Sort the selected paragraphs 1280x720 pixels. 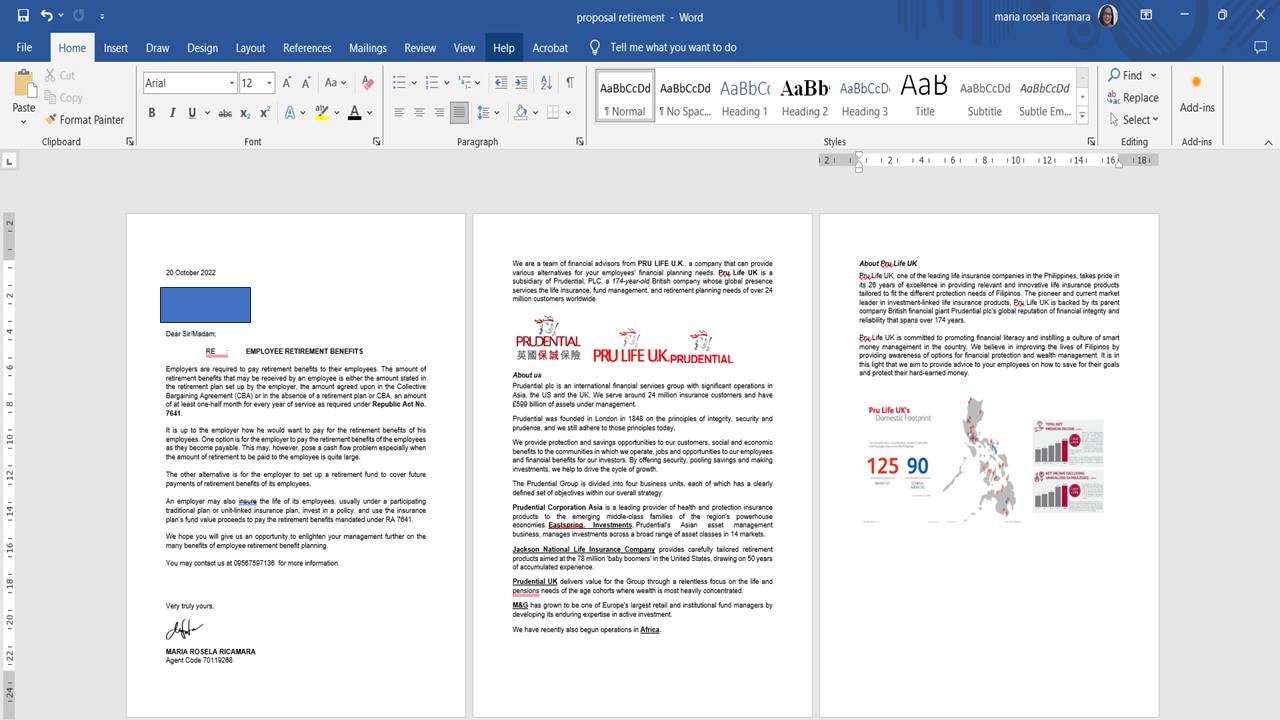coord(546,83)
